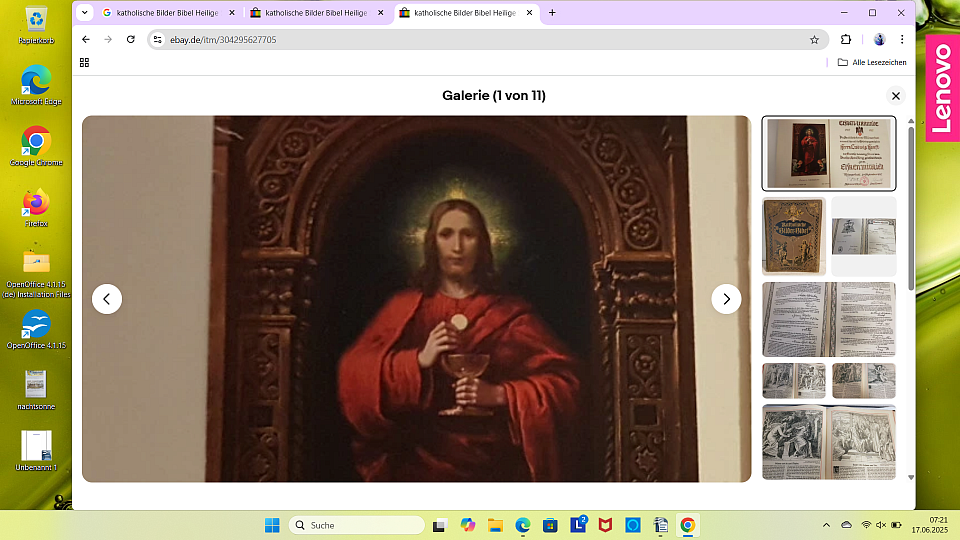Click the main Jesus painting image
The width and height of the screenshot is (960, 540).
[416, 299]
